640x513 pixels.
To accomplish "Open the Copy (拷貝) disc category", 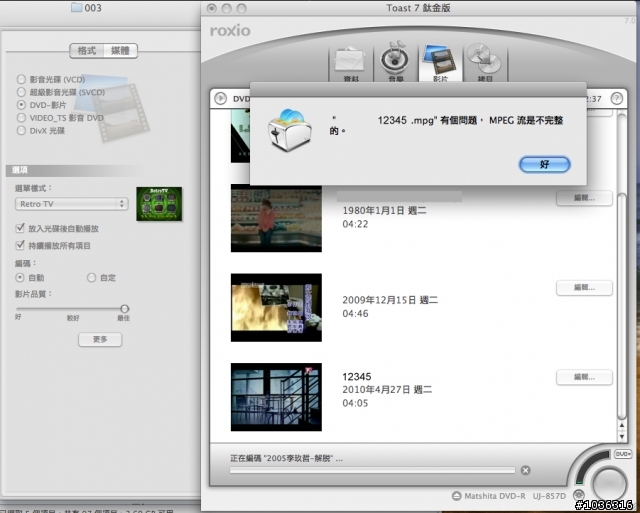I will pos(485,62).
